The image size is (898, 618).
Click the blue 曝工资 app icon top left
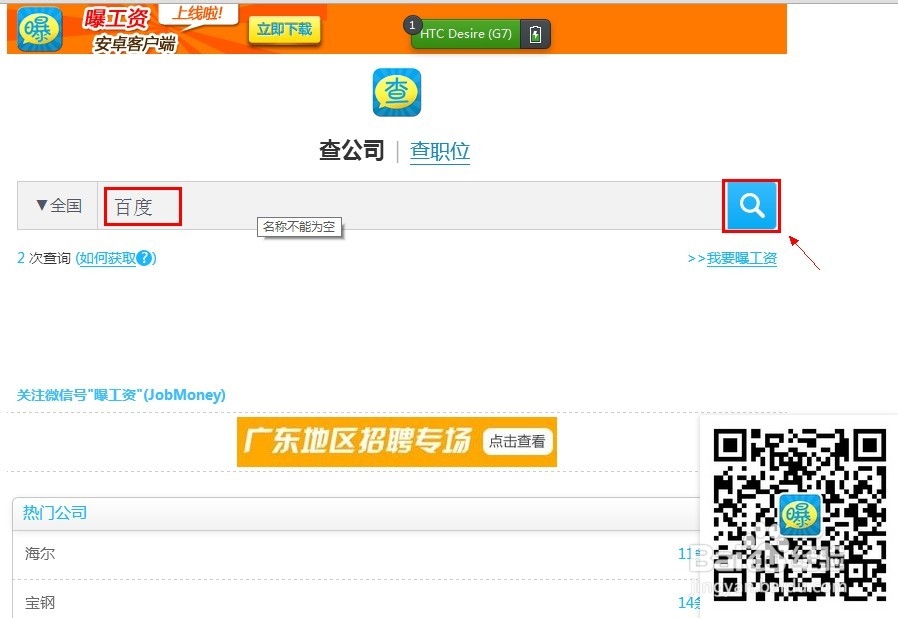(38, 30)
